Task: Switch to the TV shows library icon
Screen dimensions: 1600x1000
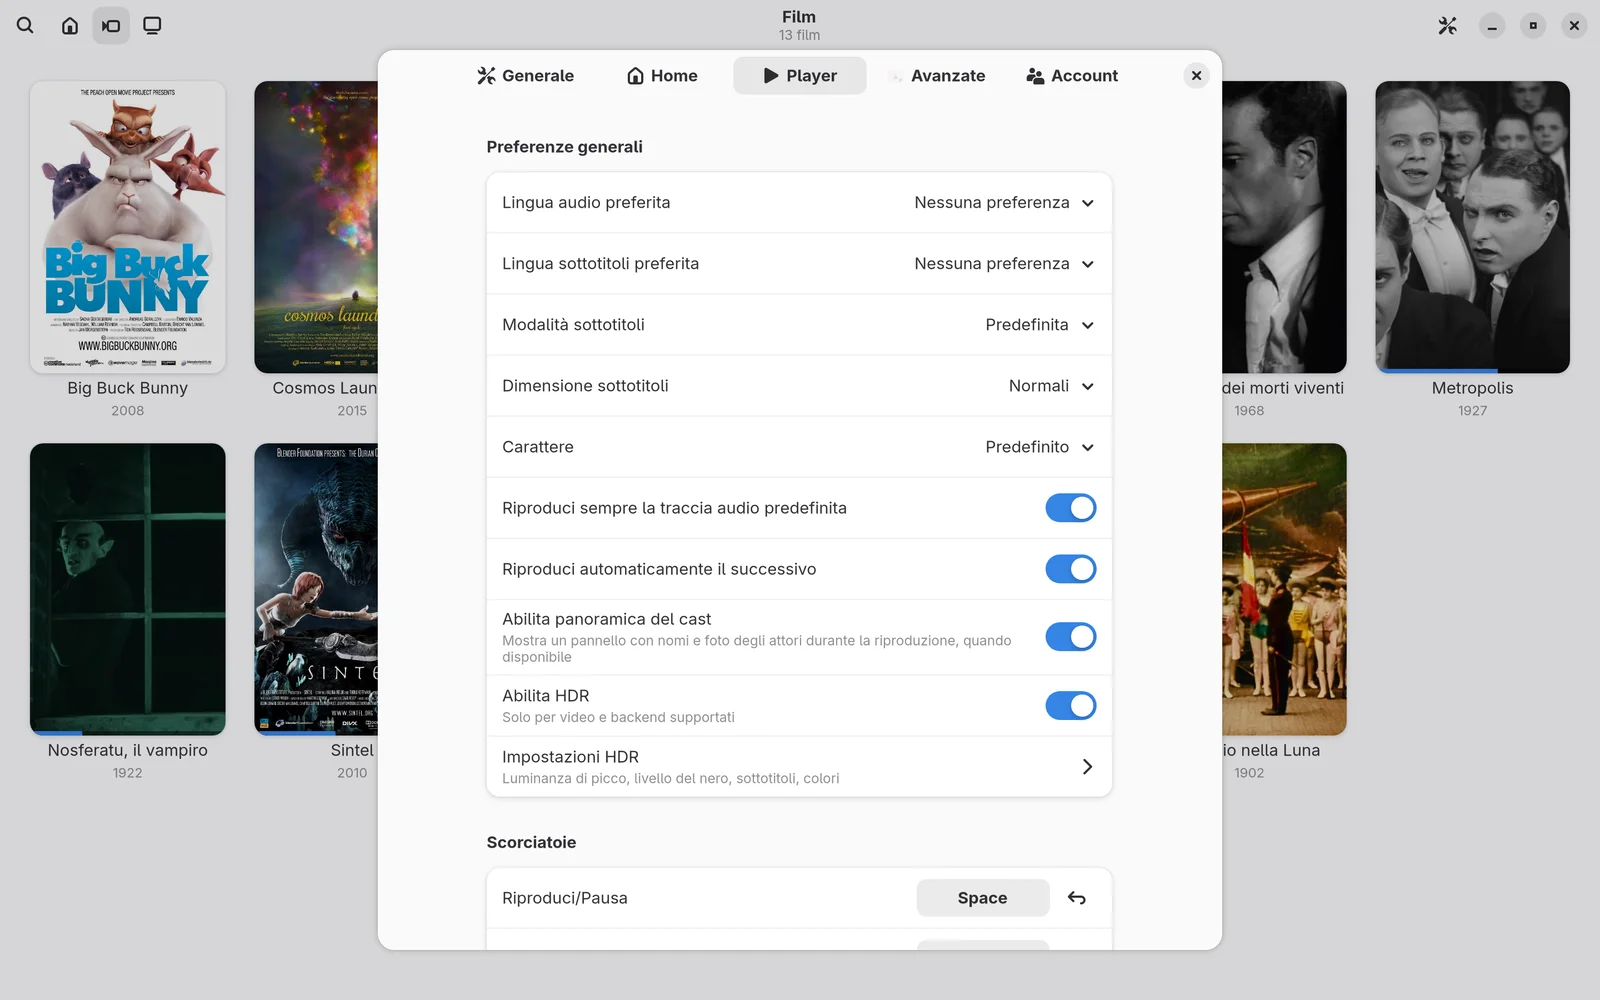Action: pos(152,26)
